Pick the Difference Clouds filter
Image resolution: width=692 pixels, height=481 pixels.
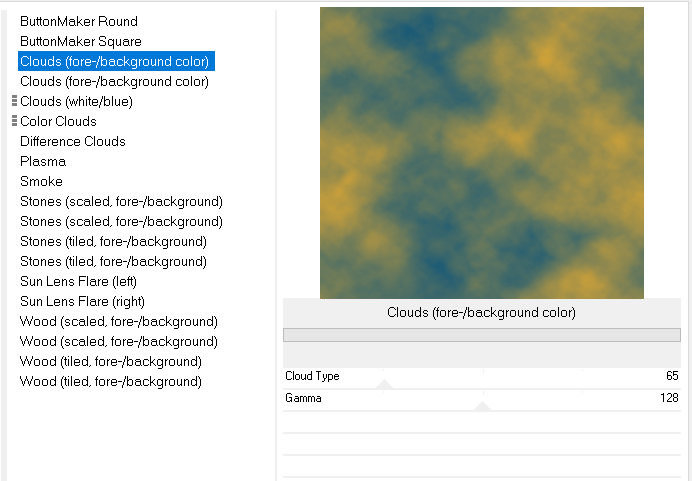click(x=73, y=141)
